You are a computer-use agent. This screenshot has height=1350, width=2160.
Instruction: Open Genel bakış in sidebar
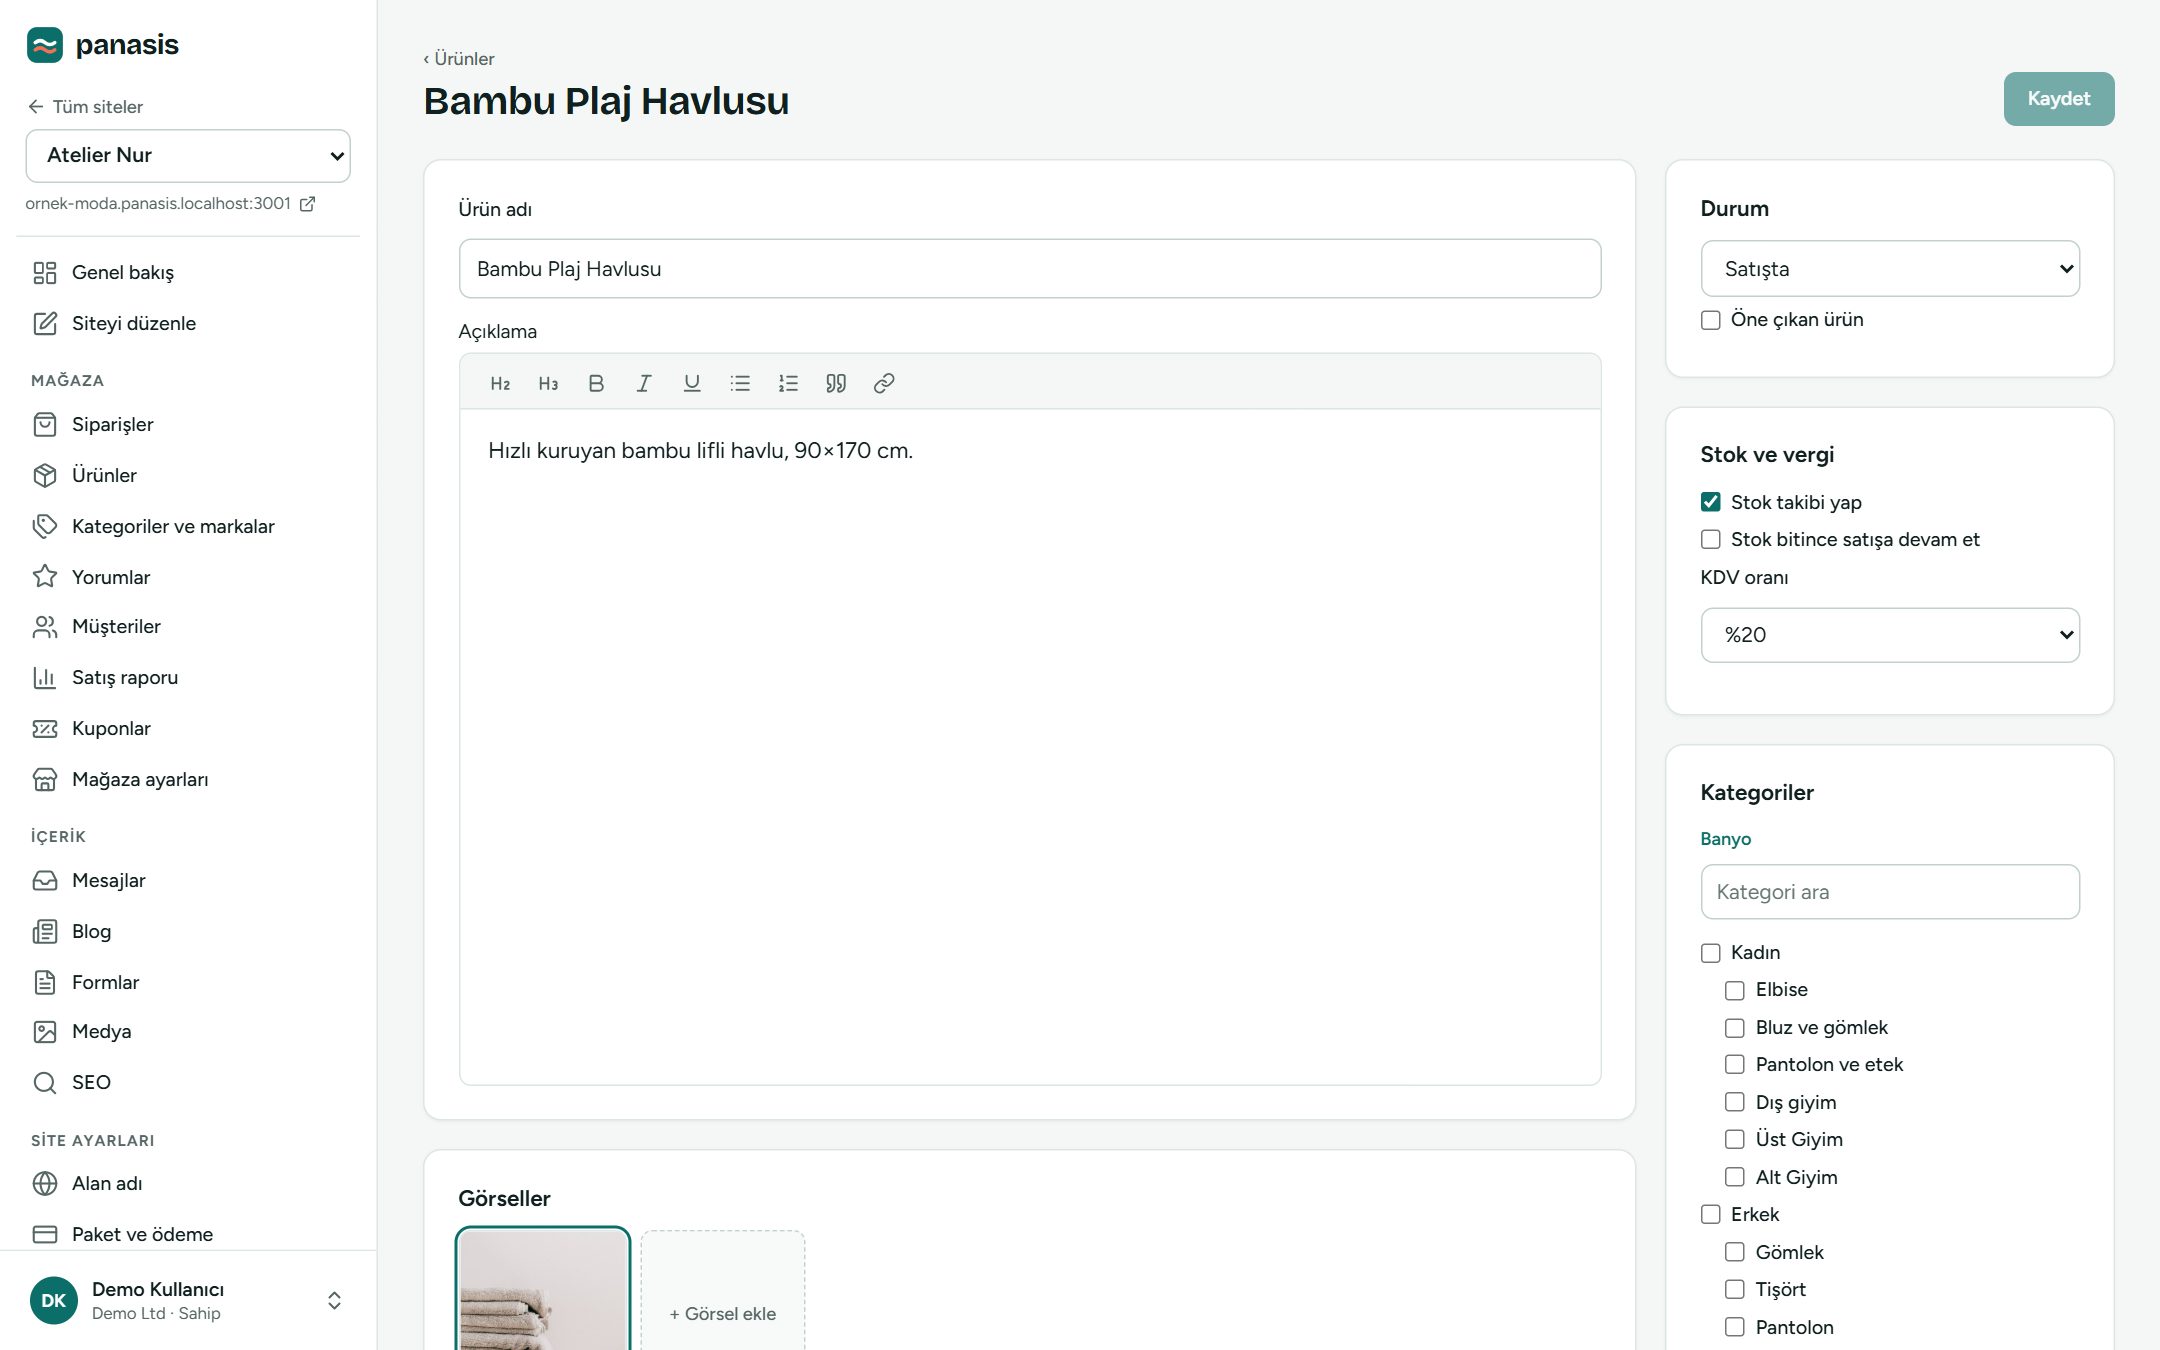coord(188,273)
